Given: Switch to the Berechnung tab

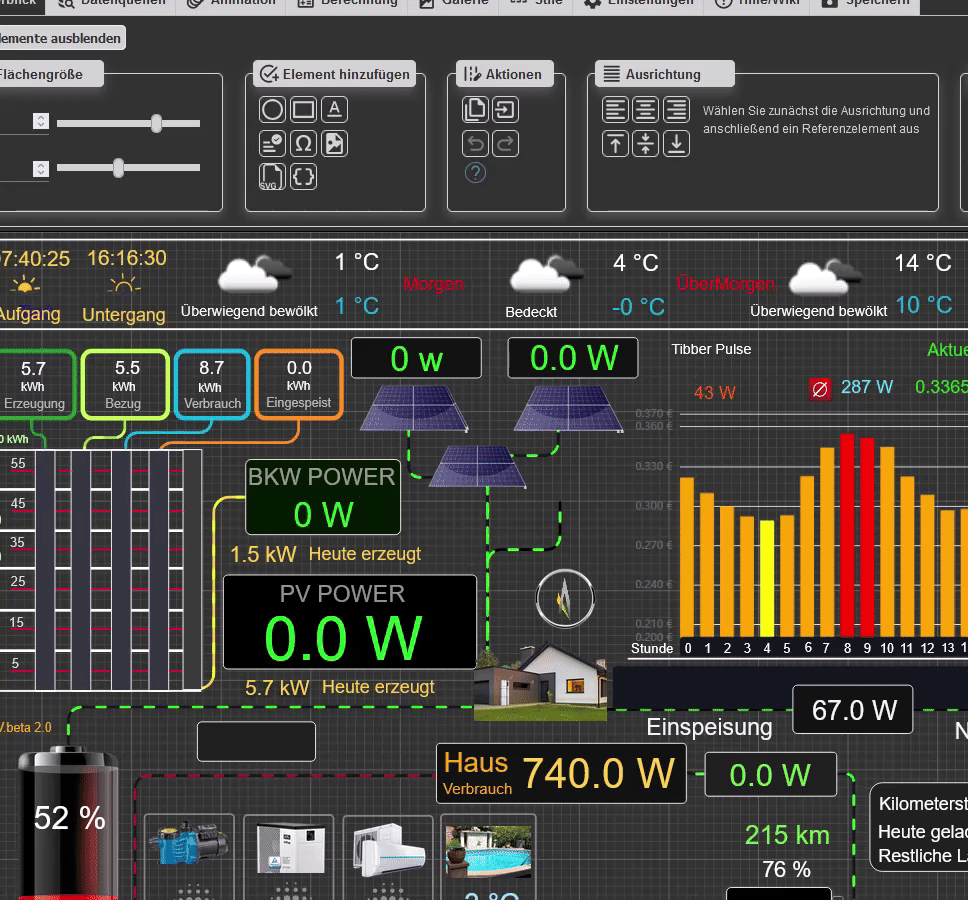Looking at the screenshot, I should click(349, 3).
